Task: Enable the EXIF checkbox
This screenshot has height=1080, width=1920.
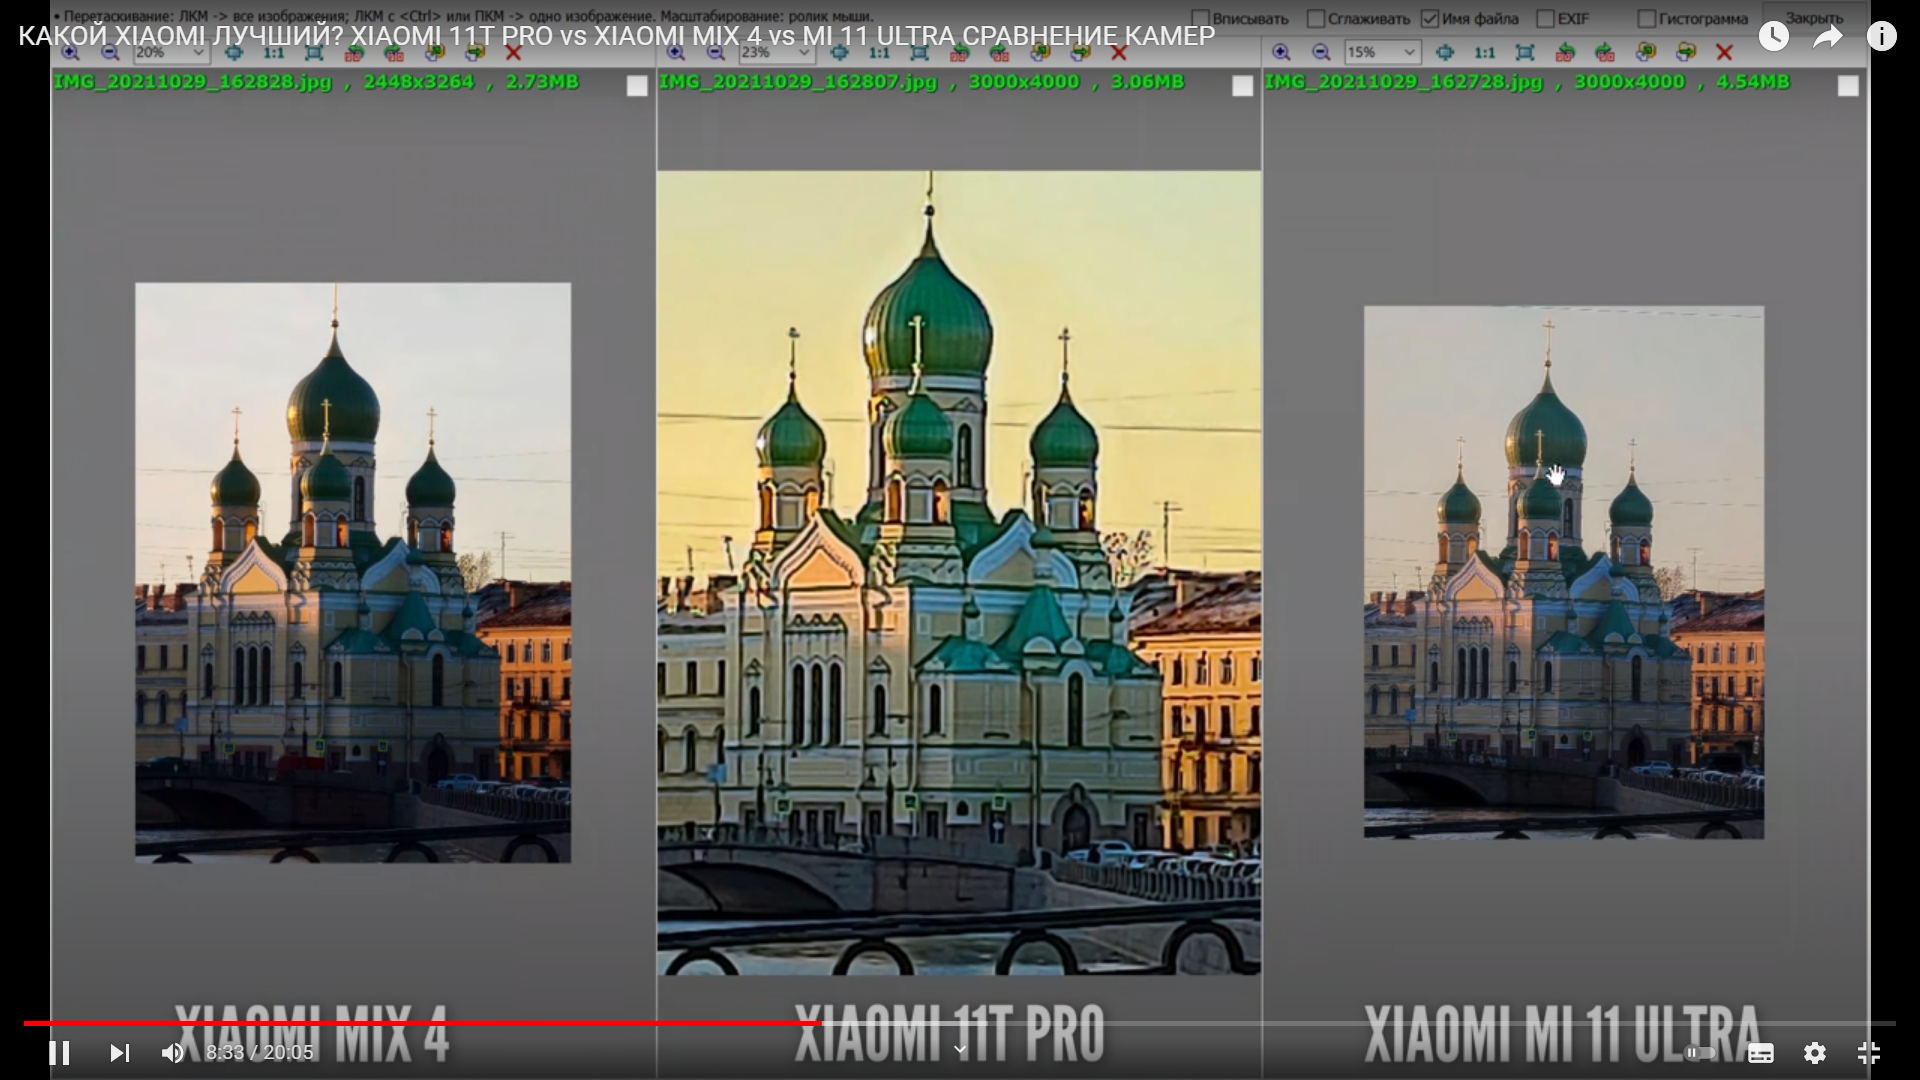Action: 1545,18
